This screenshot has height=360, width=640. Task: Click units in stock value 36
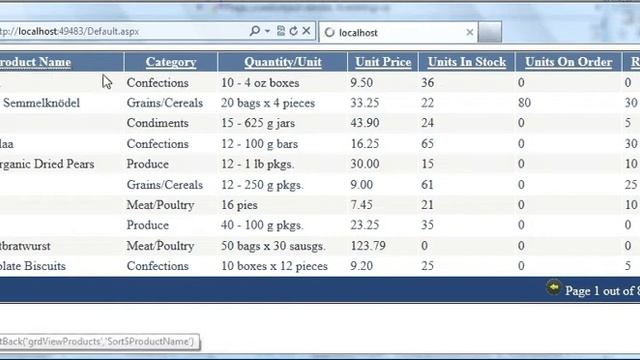pos(427,83)
